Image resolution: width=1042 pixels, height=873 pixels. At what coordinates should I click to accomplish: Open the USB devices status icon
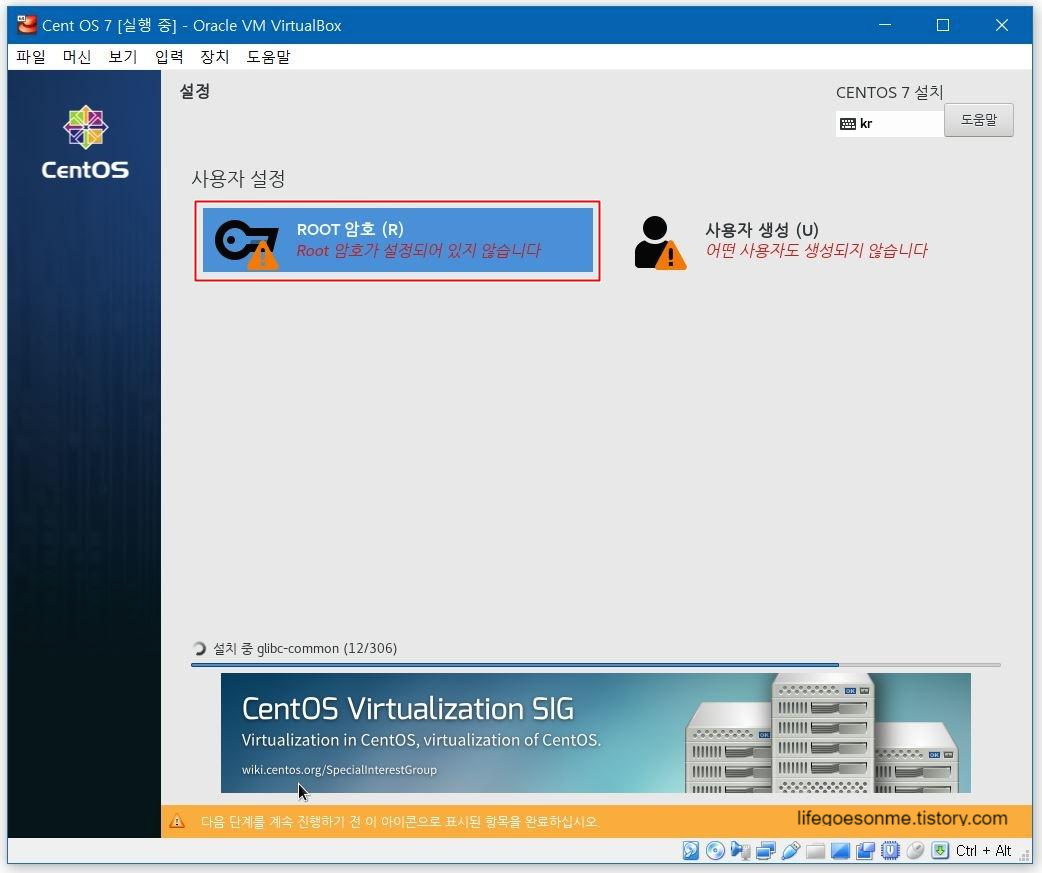coord(790,850)
